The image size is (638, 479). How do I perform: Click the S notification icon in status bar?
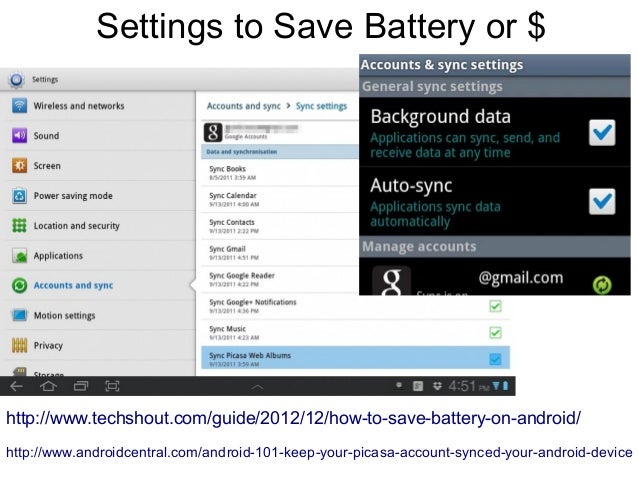click(x=418, y=386)
